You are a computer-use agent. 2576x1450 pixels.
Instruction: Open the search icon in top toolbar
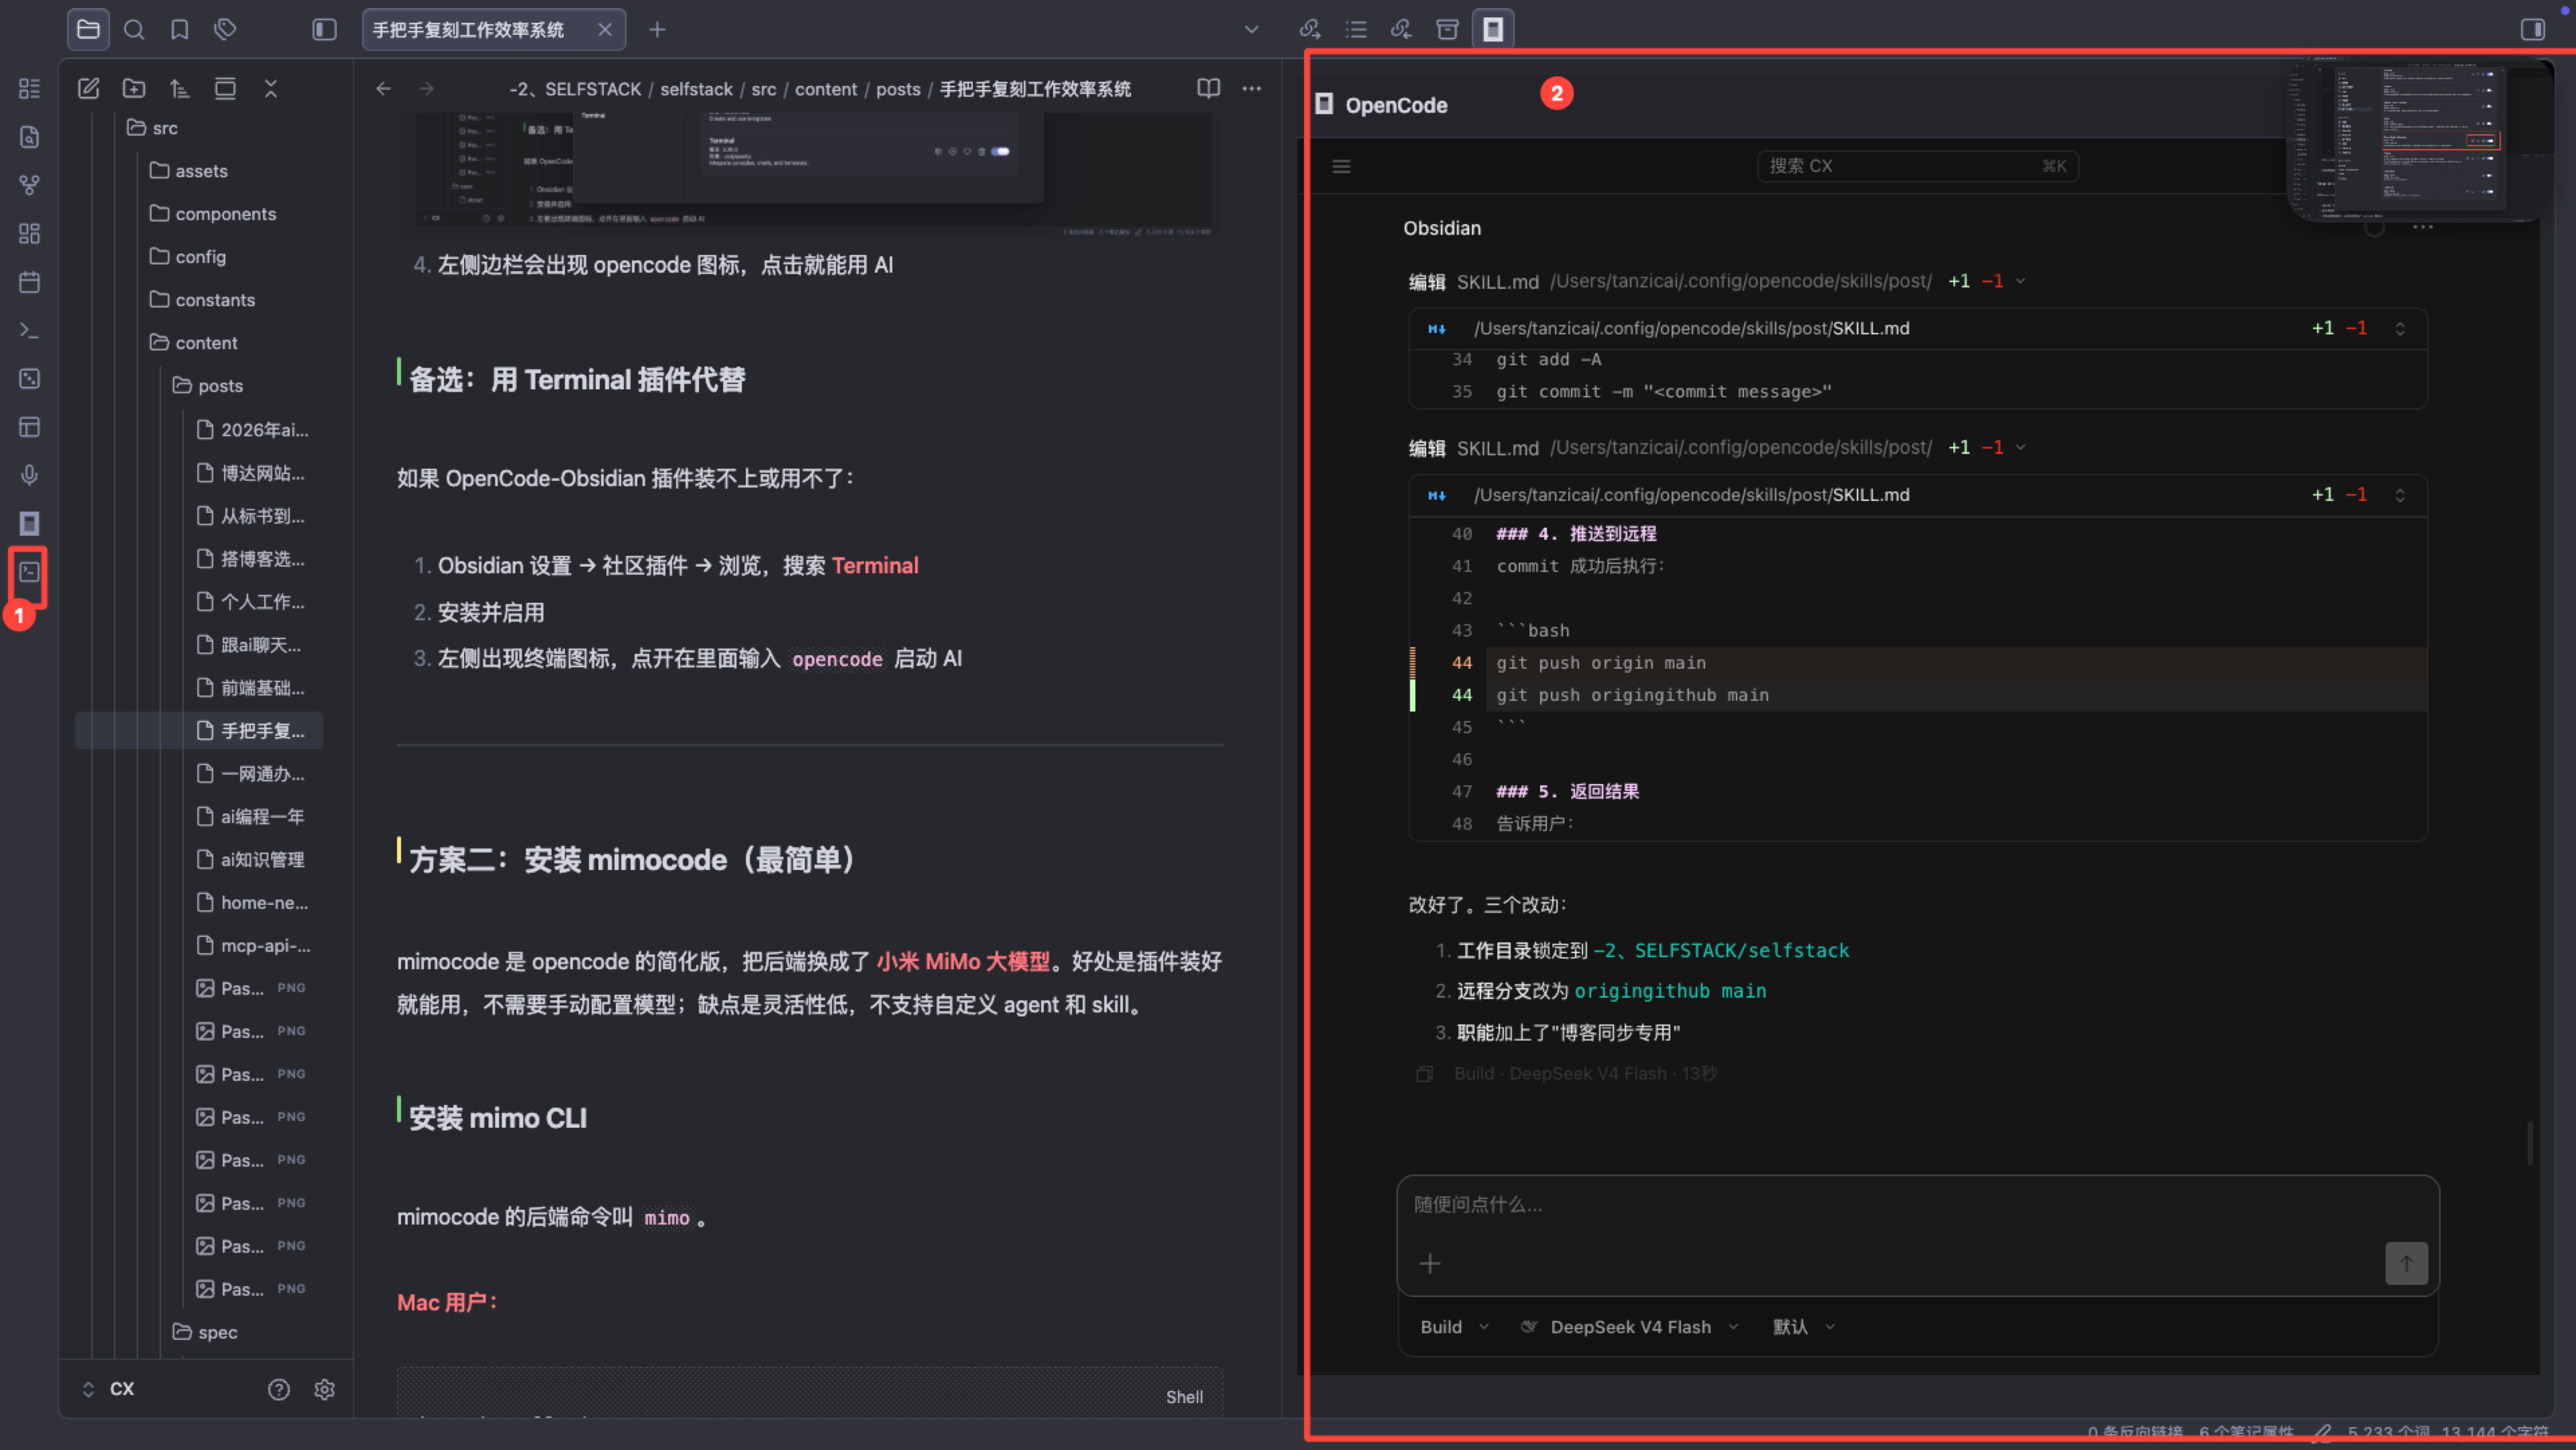(x=133, y=30)
